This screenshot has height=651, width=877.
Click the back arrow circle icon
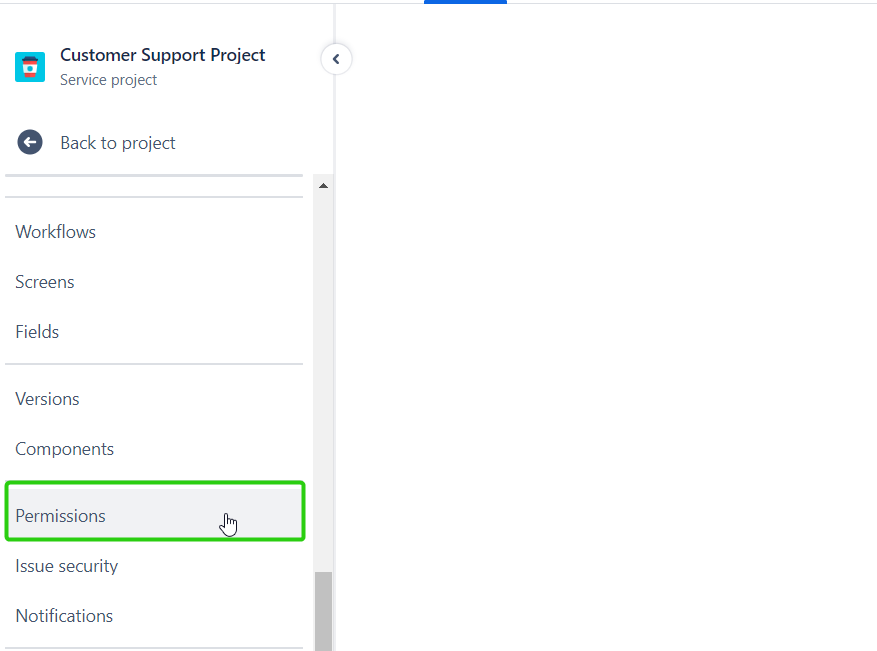[30, 142]
